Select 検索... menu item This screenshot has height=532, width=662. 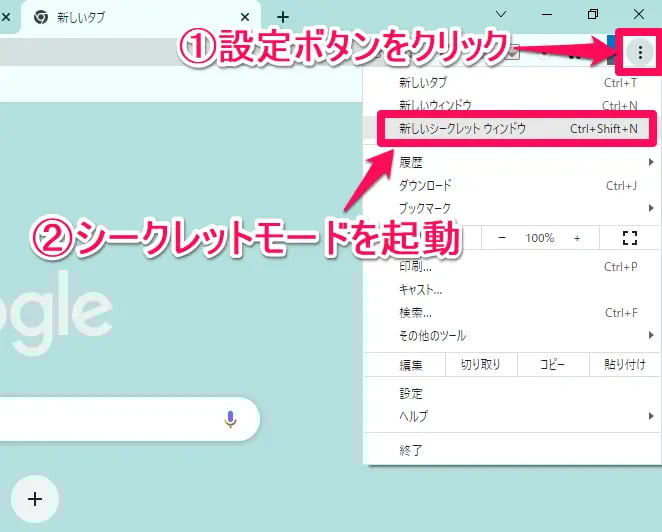(513, 312)
